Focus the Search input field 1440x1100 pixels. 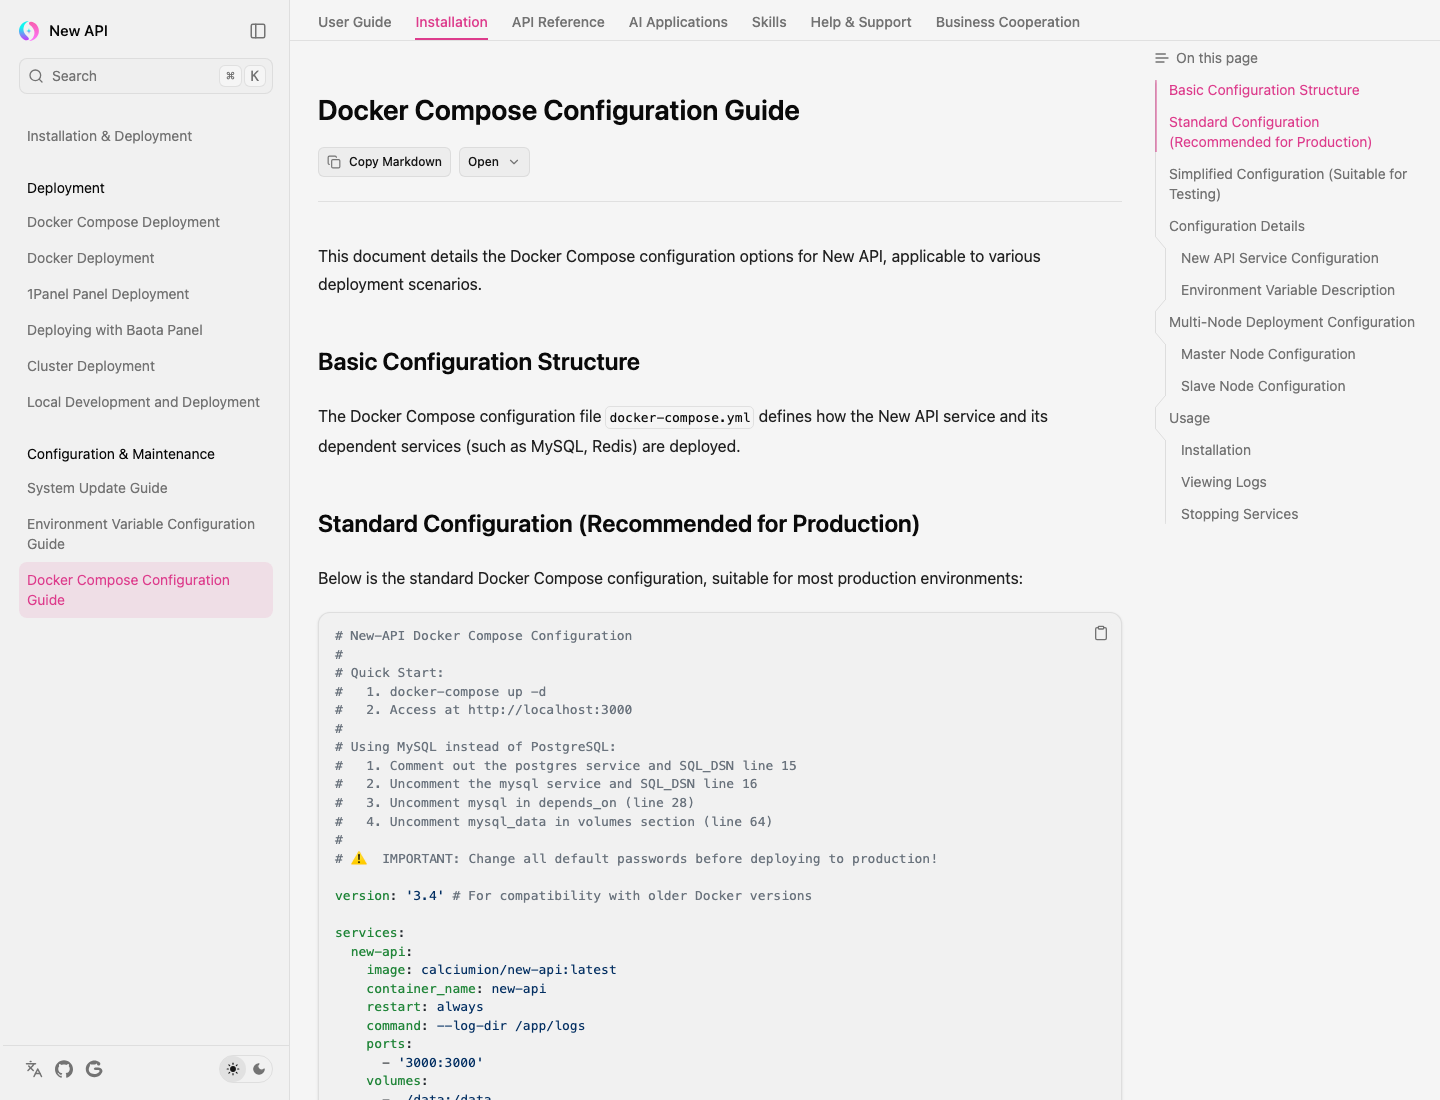[146, 76]
